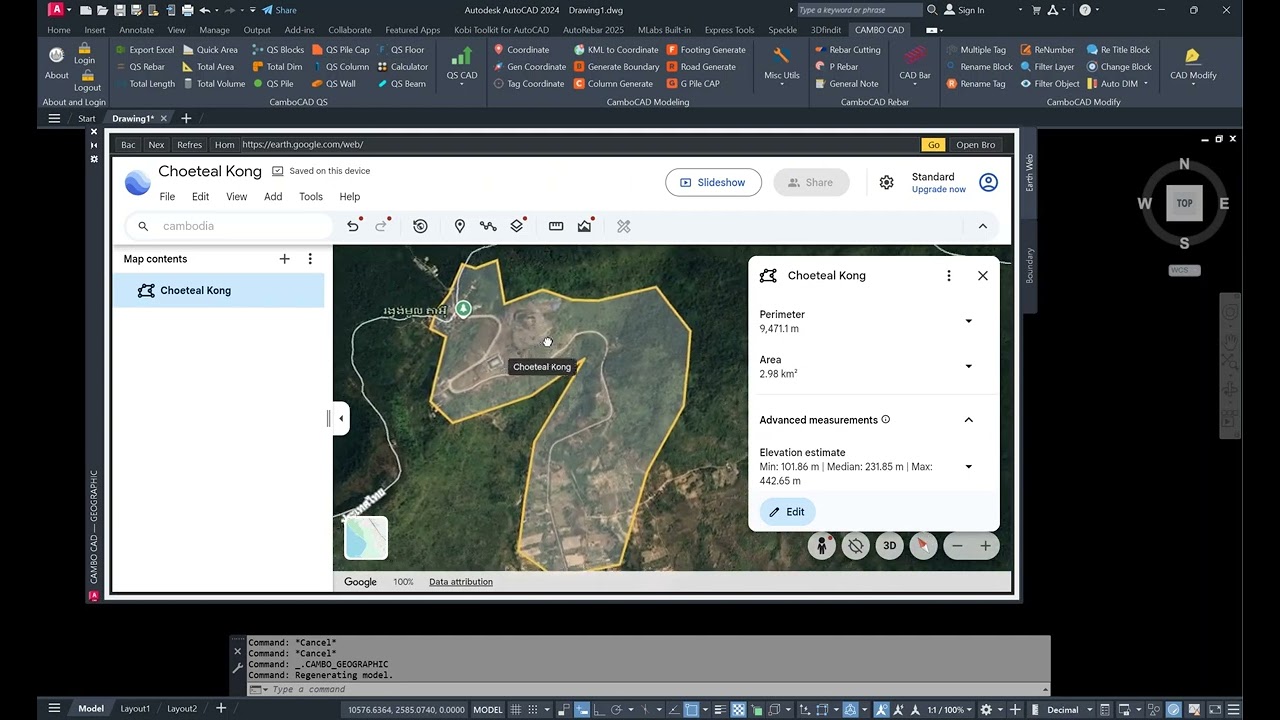Click the Pegman street view icon

pyautogui.click(x=822, y=546)
